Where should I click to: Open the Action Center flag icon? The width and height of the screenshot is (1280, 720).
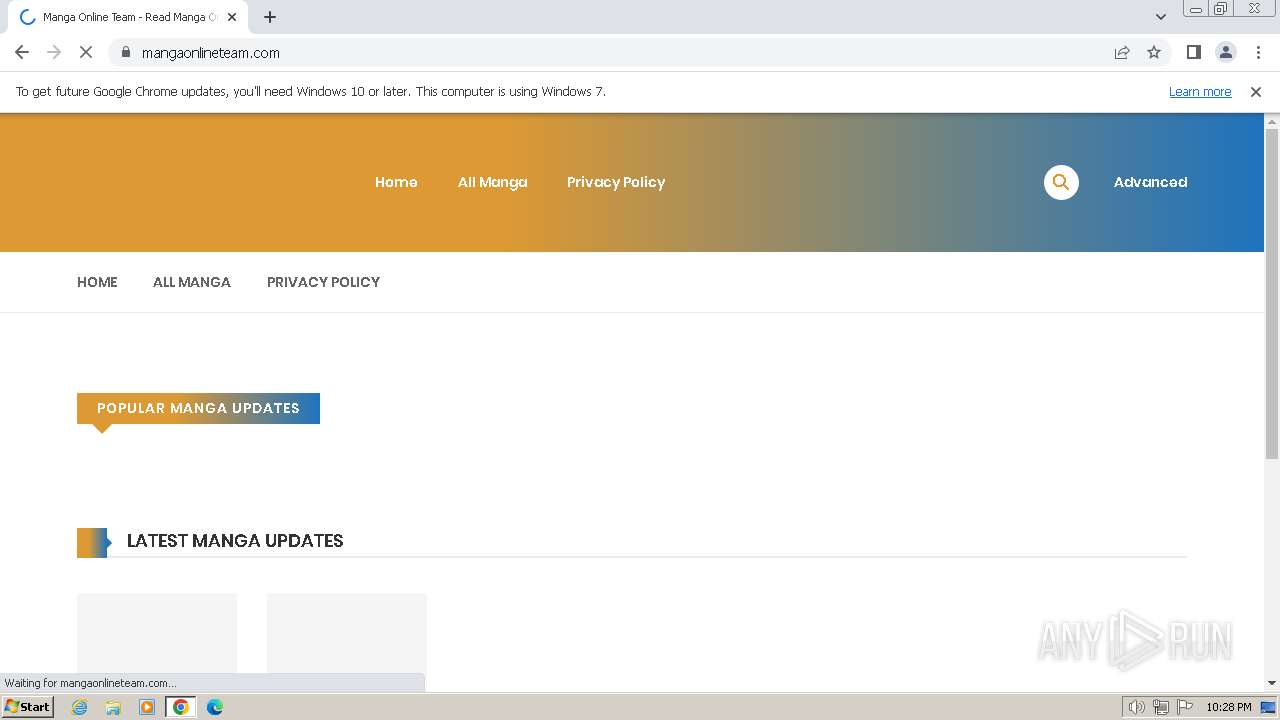pos(1185,707)
